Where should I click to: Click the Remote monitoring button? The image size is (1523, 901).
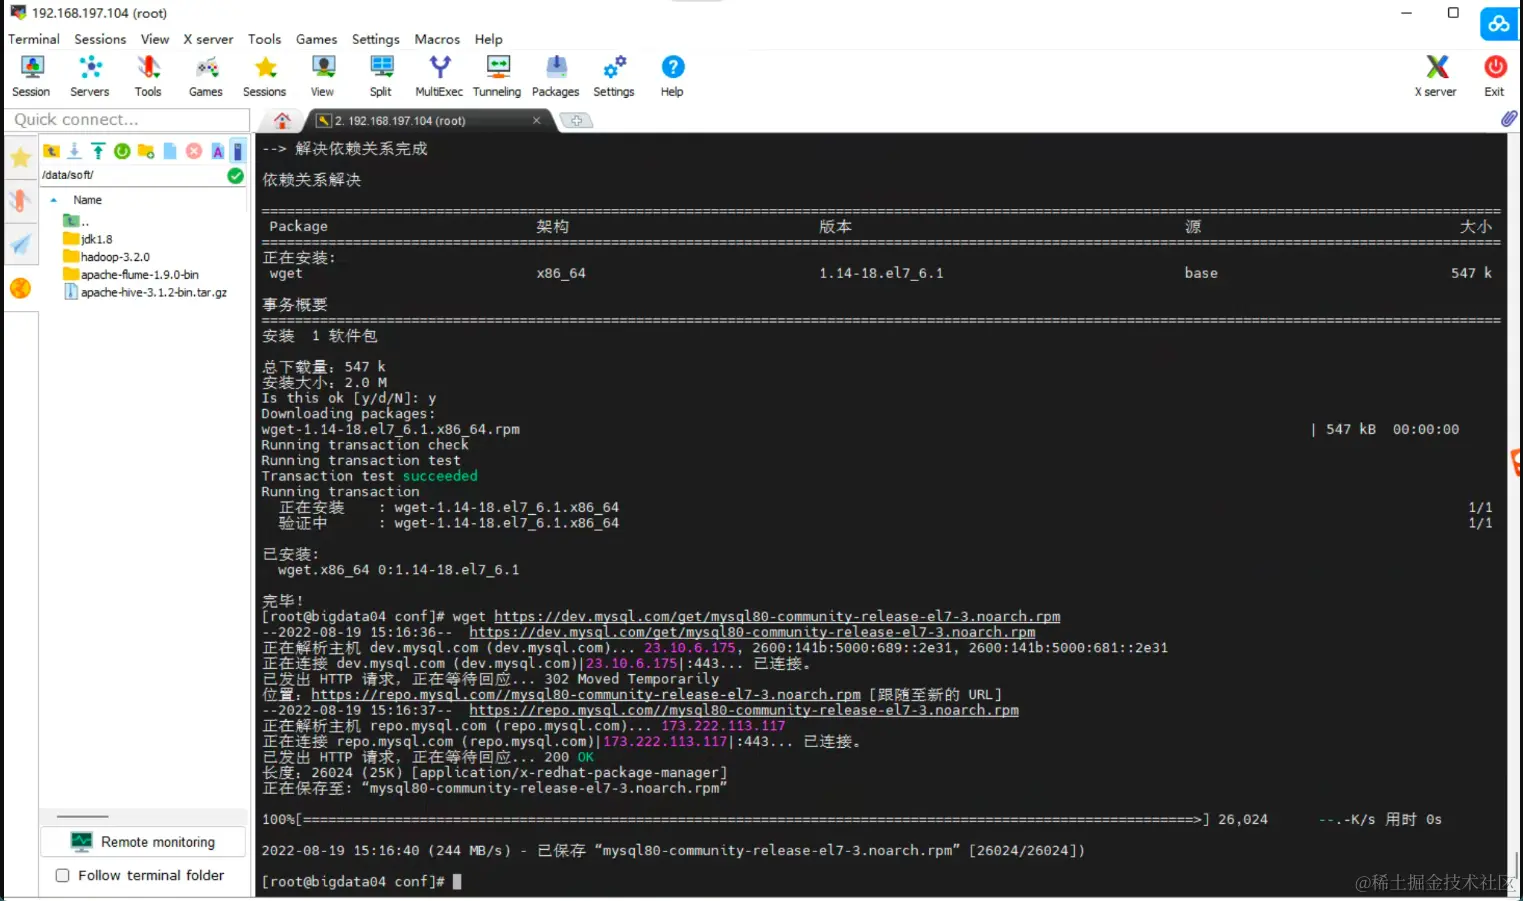143,842
